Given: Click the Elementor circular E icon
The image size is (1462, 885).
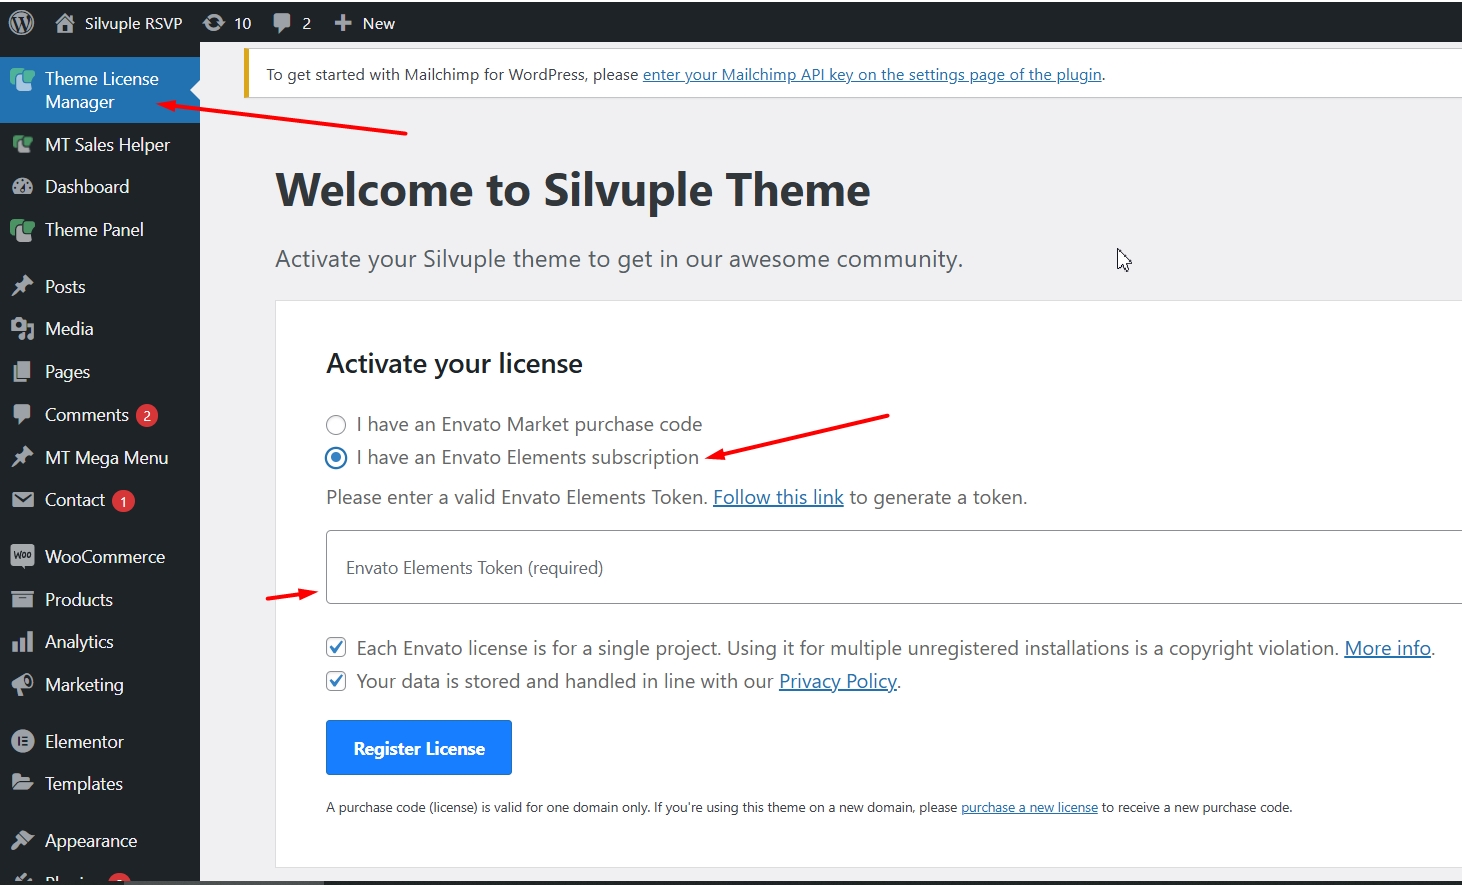Looking at the screenshot, I should (22, 742).
